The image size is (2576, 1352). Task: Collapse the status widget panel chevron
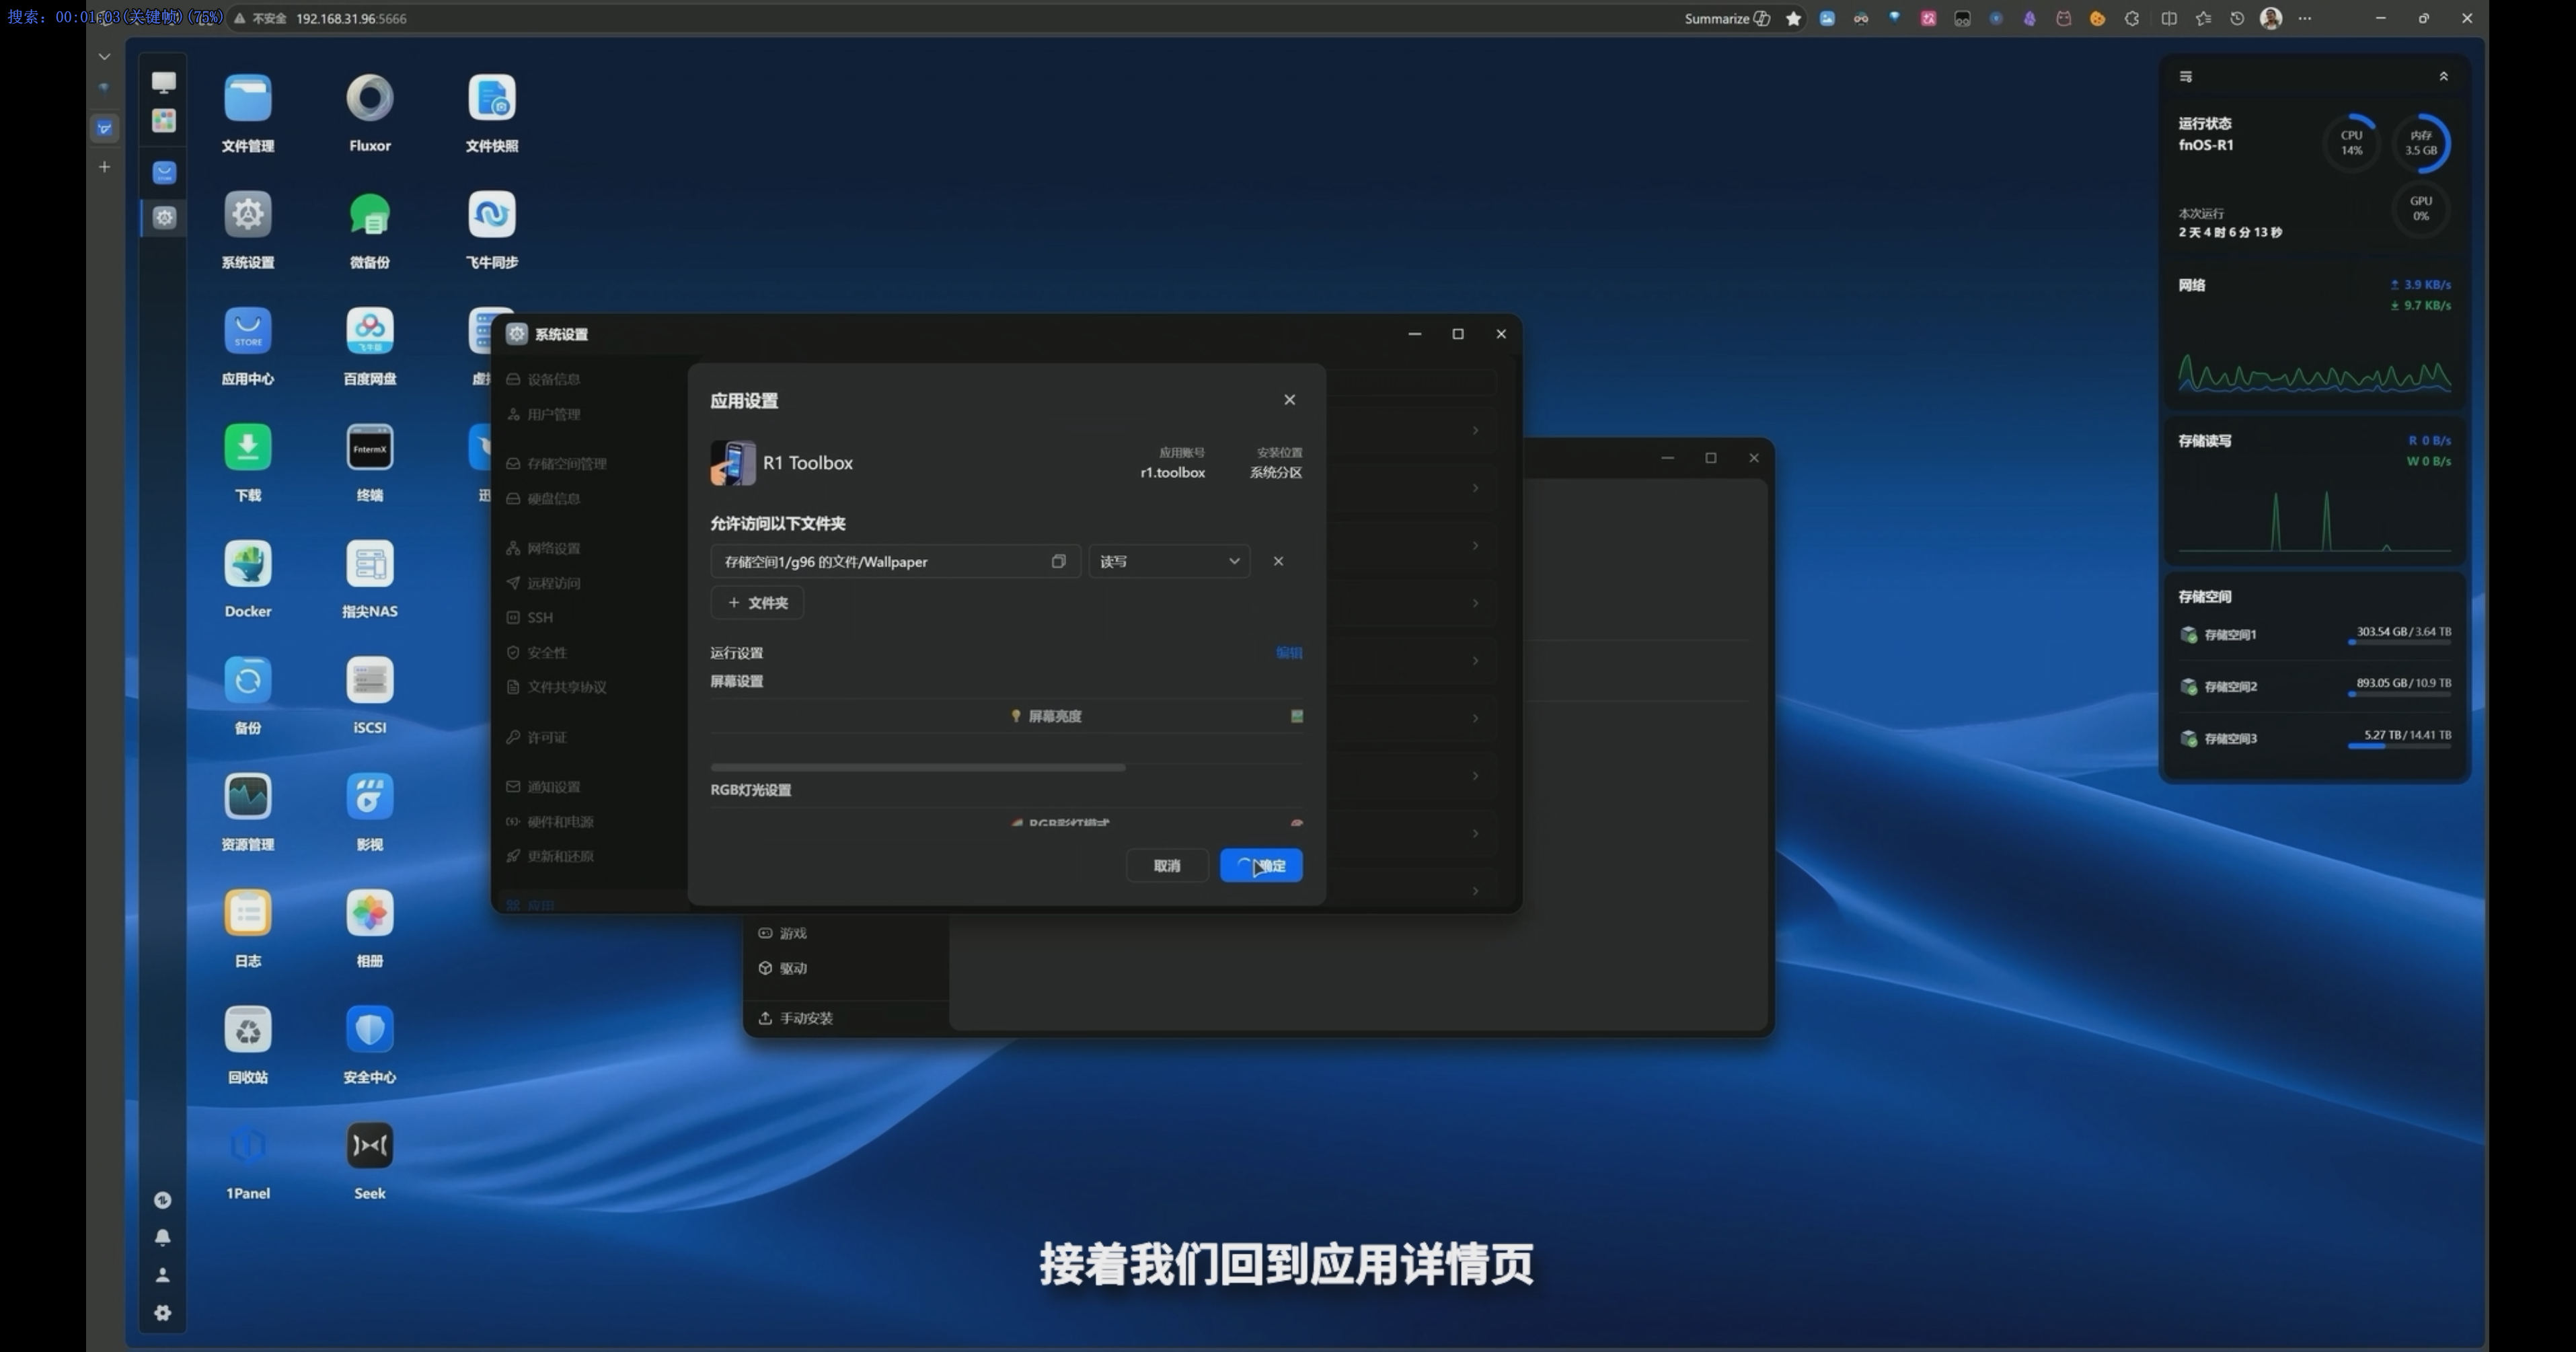[x=2443, y=77]
